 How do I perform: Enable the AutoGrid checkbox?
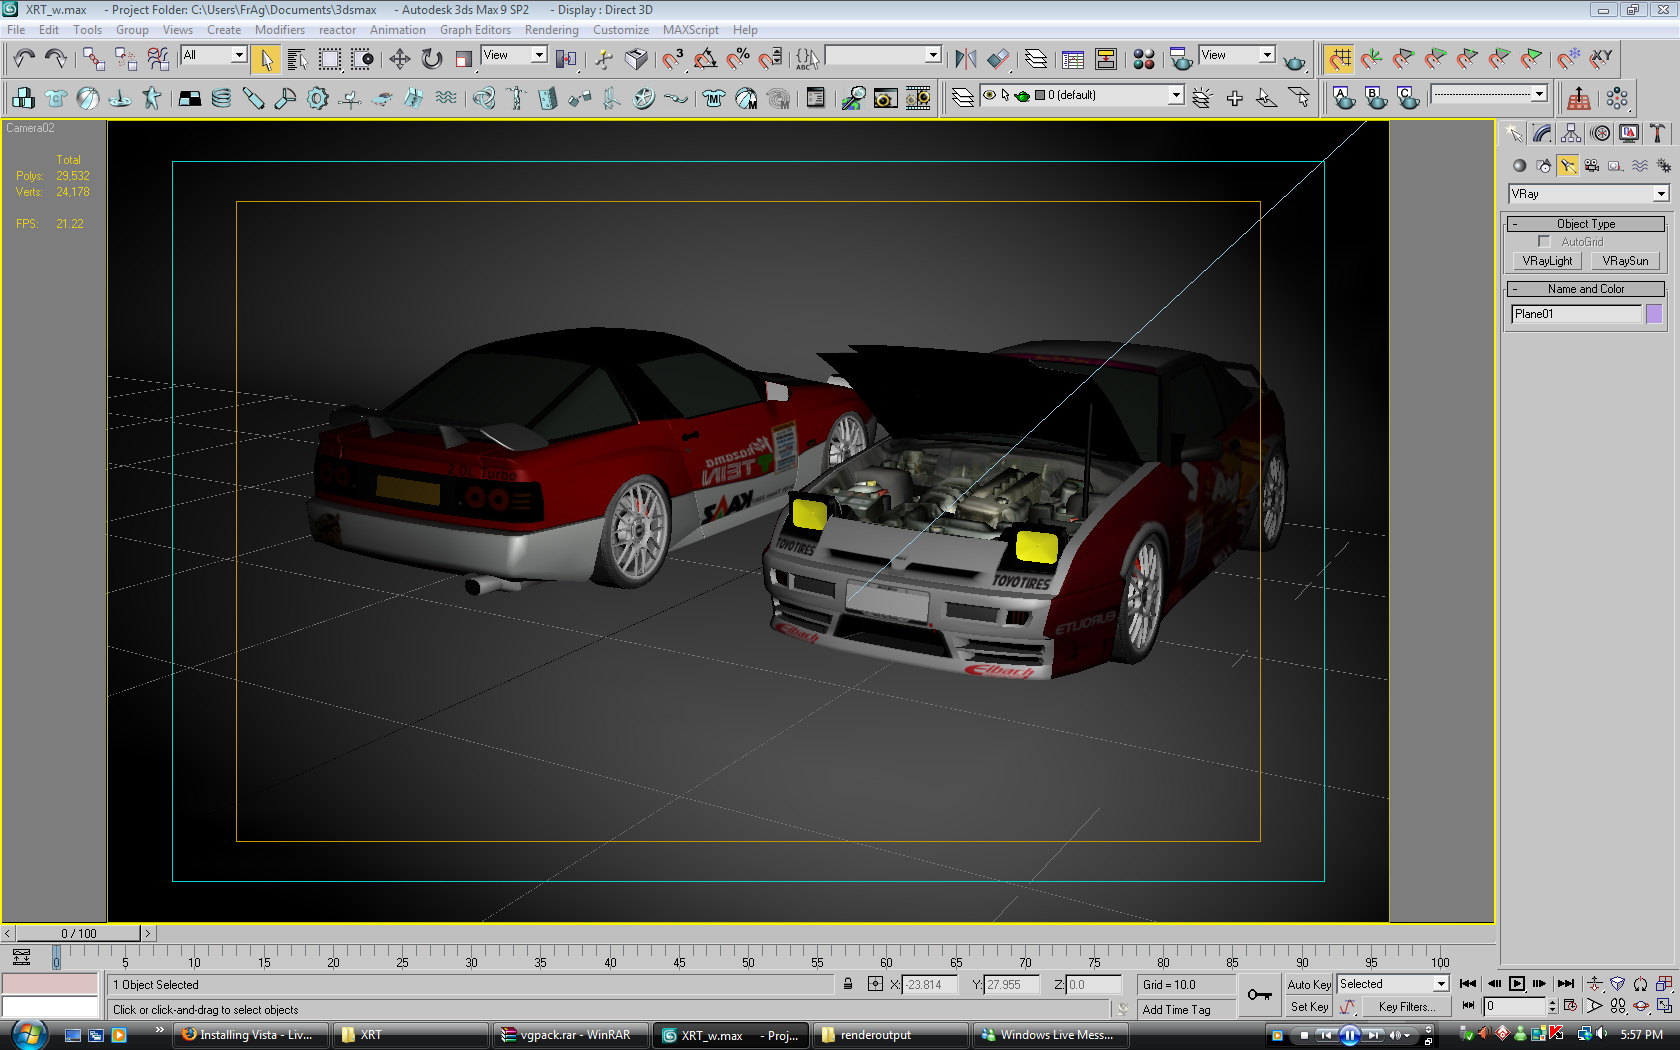[x=1544, y=242]
